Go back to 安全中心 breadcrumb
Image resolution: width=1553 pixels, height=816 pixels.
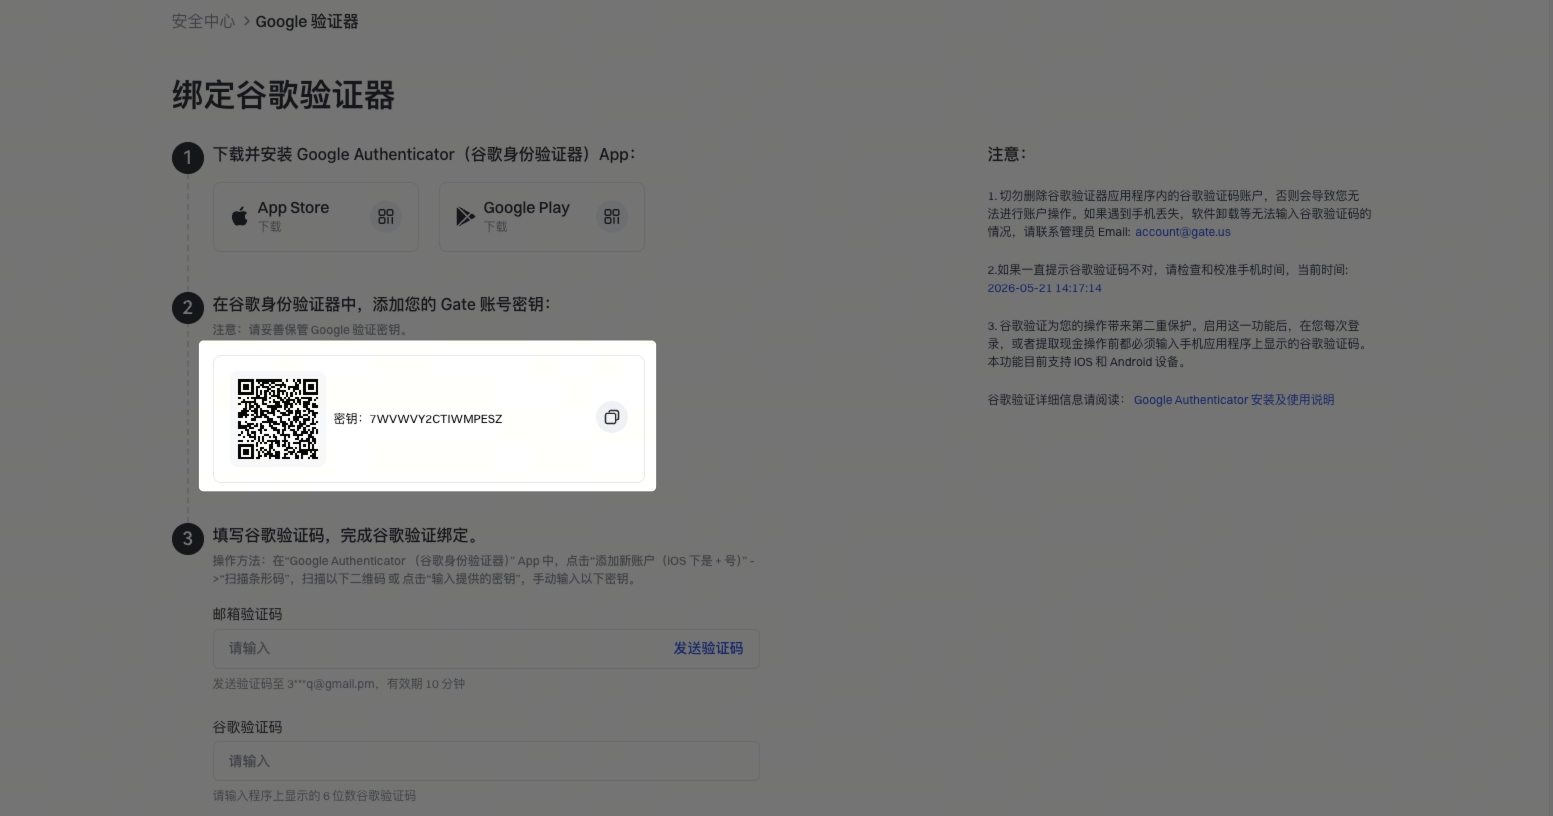[203, 21]
